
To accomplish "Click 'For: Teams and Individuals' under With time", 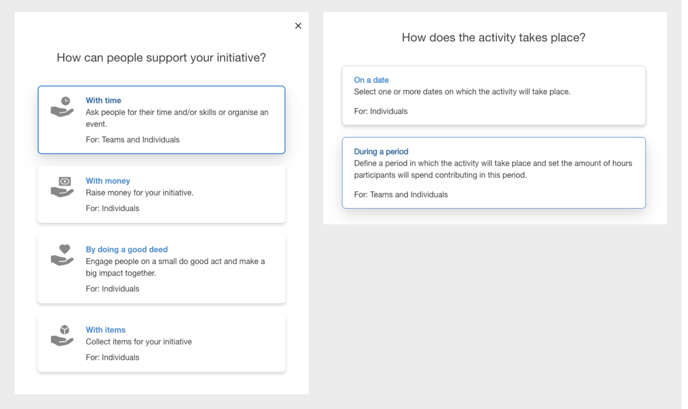I will [x=133, y=140].
